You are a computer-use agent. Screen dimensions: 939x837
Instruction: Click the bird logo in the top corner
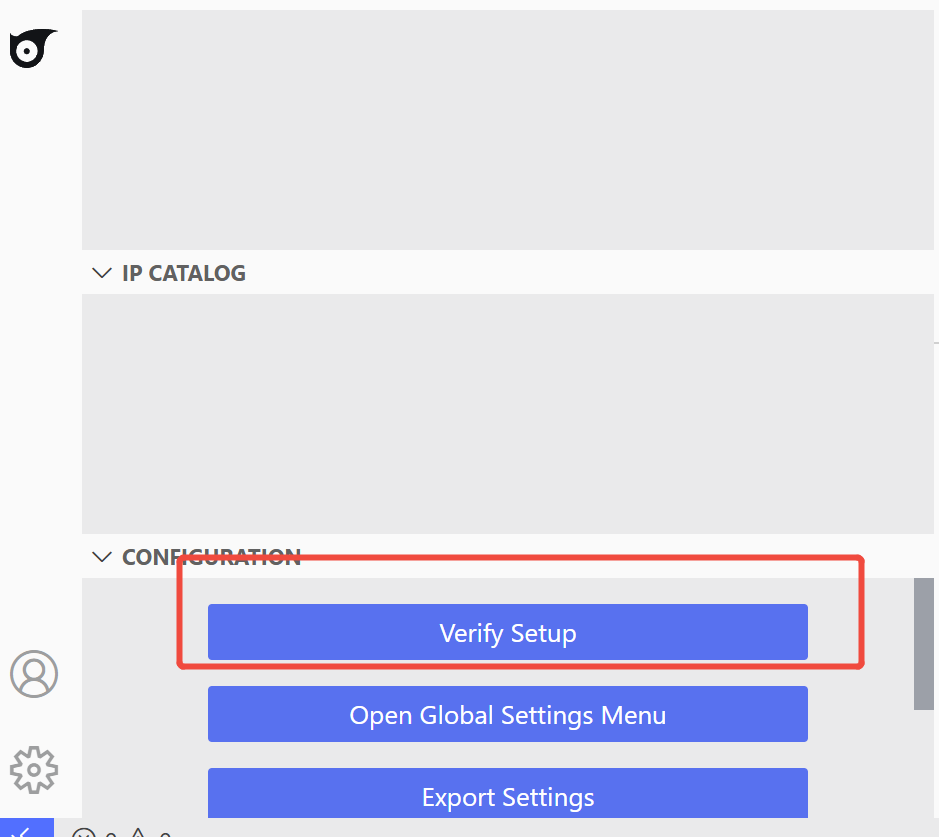32,48
